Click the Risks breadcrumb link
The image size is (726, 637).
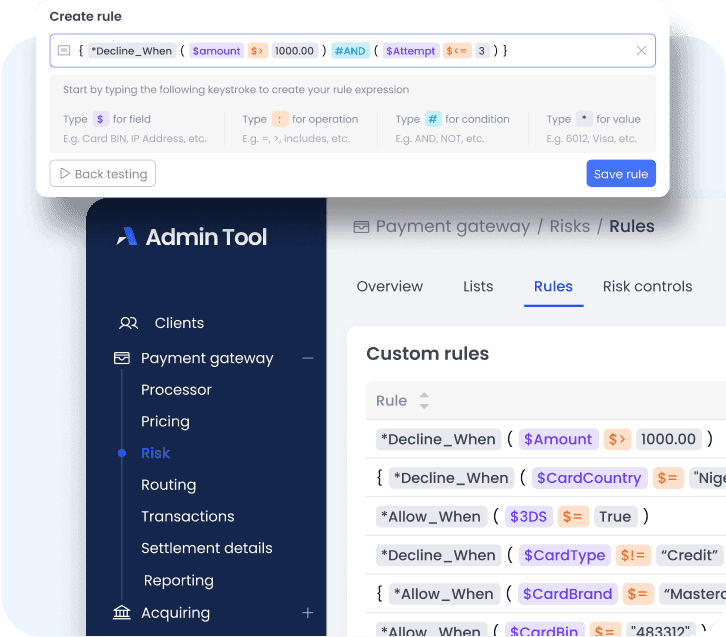(x=570, y=226)
